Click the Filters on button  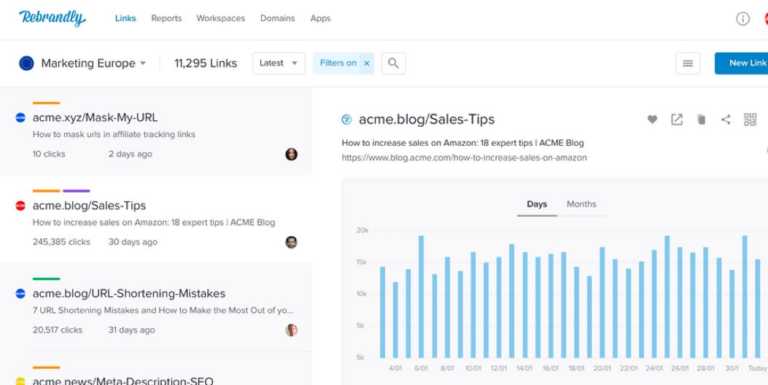click(x=338, y=63)
